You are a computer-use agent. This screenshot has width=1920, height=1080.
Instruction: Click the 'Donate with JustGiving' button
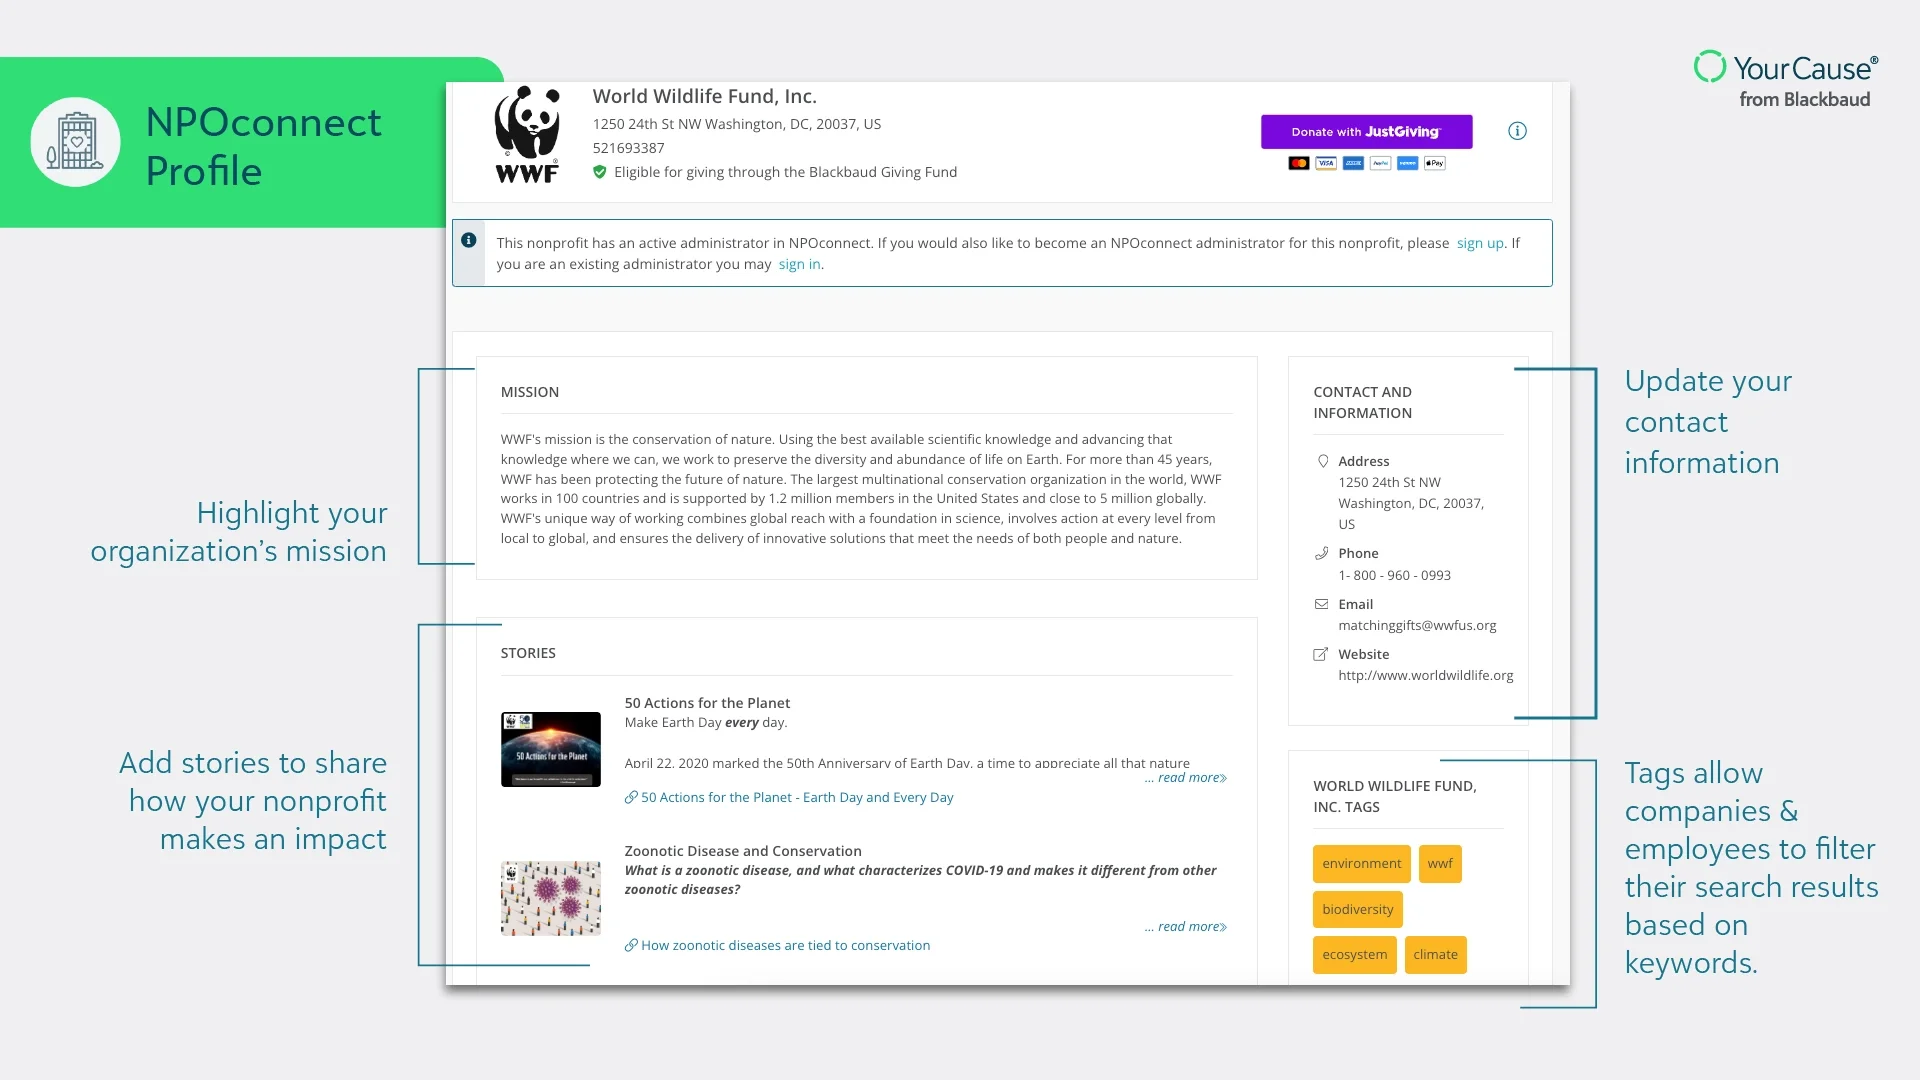[x=1366, y=131]
